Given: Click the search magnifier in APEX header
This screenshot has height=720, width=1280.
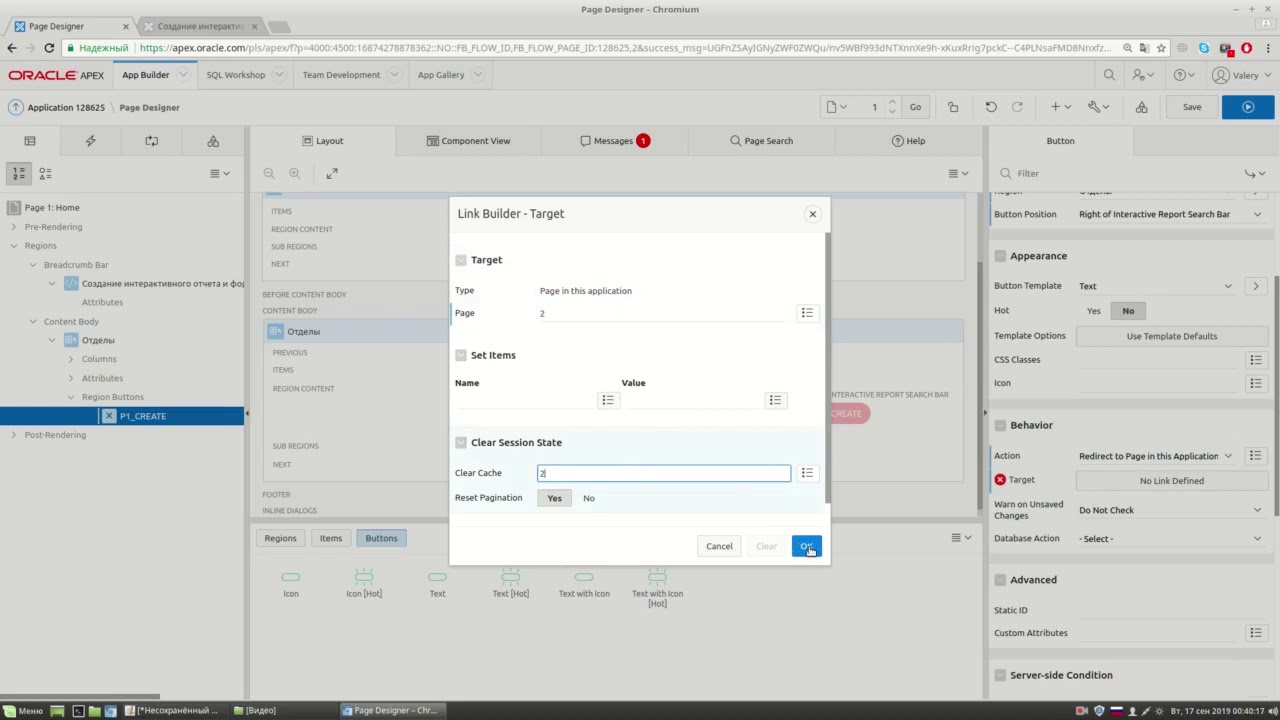Looking at the screenshot, I should pyautogui.click(x=1109, y=75).
